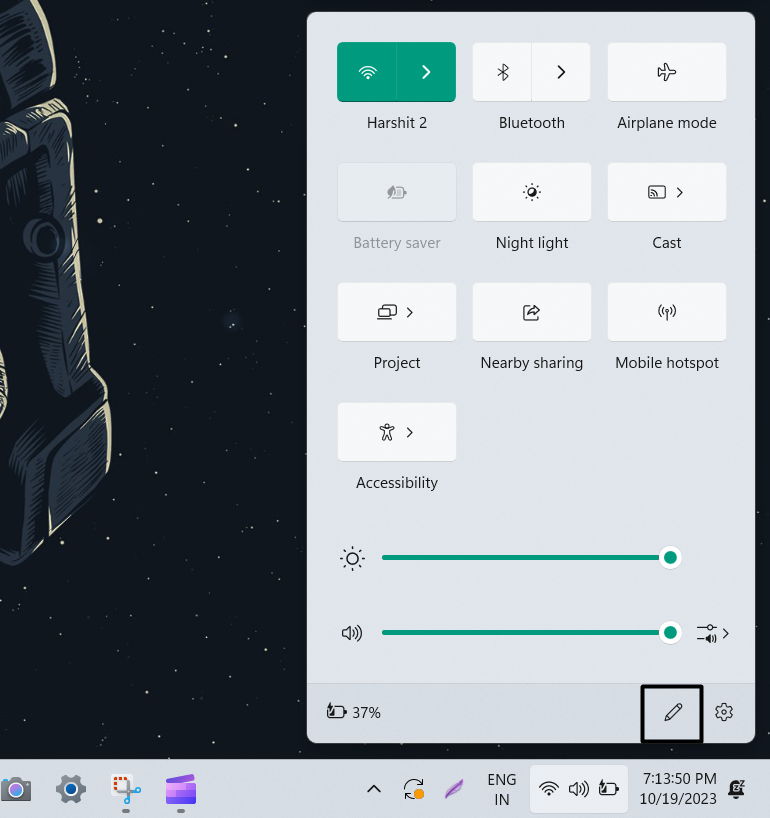Image resolution: width=770 pixels, height=818 pixels.
Task: Toggle the Battery saver tile
Action: coord(396,192)
